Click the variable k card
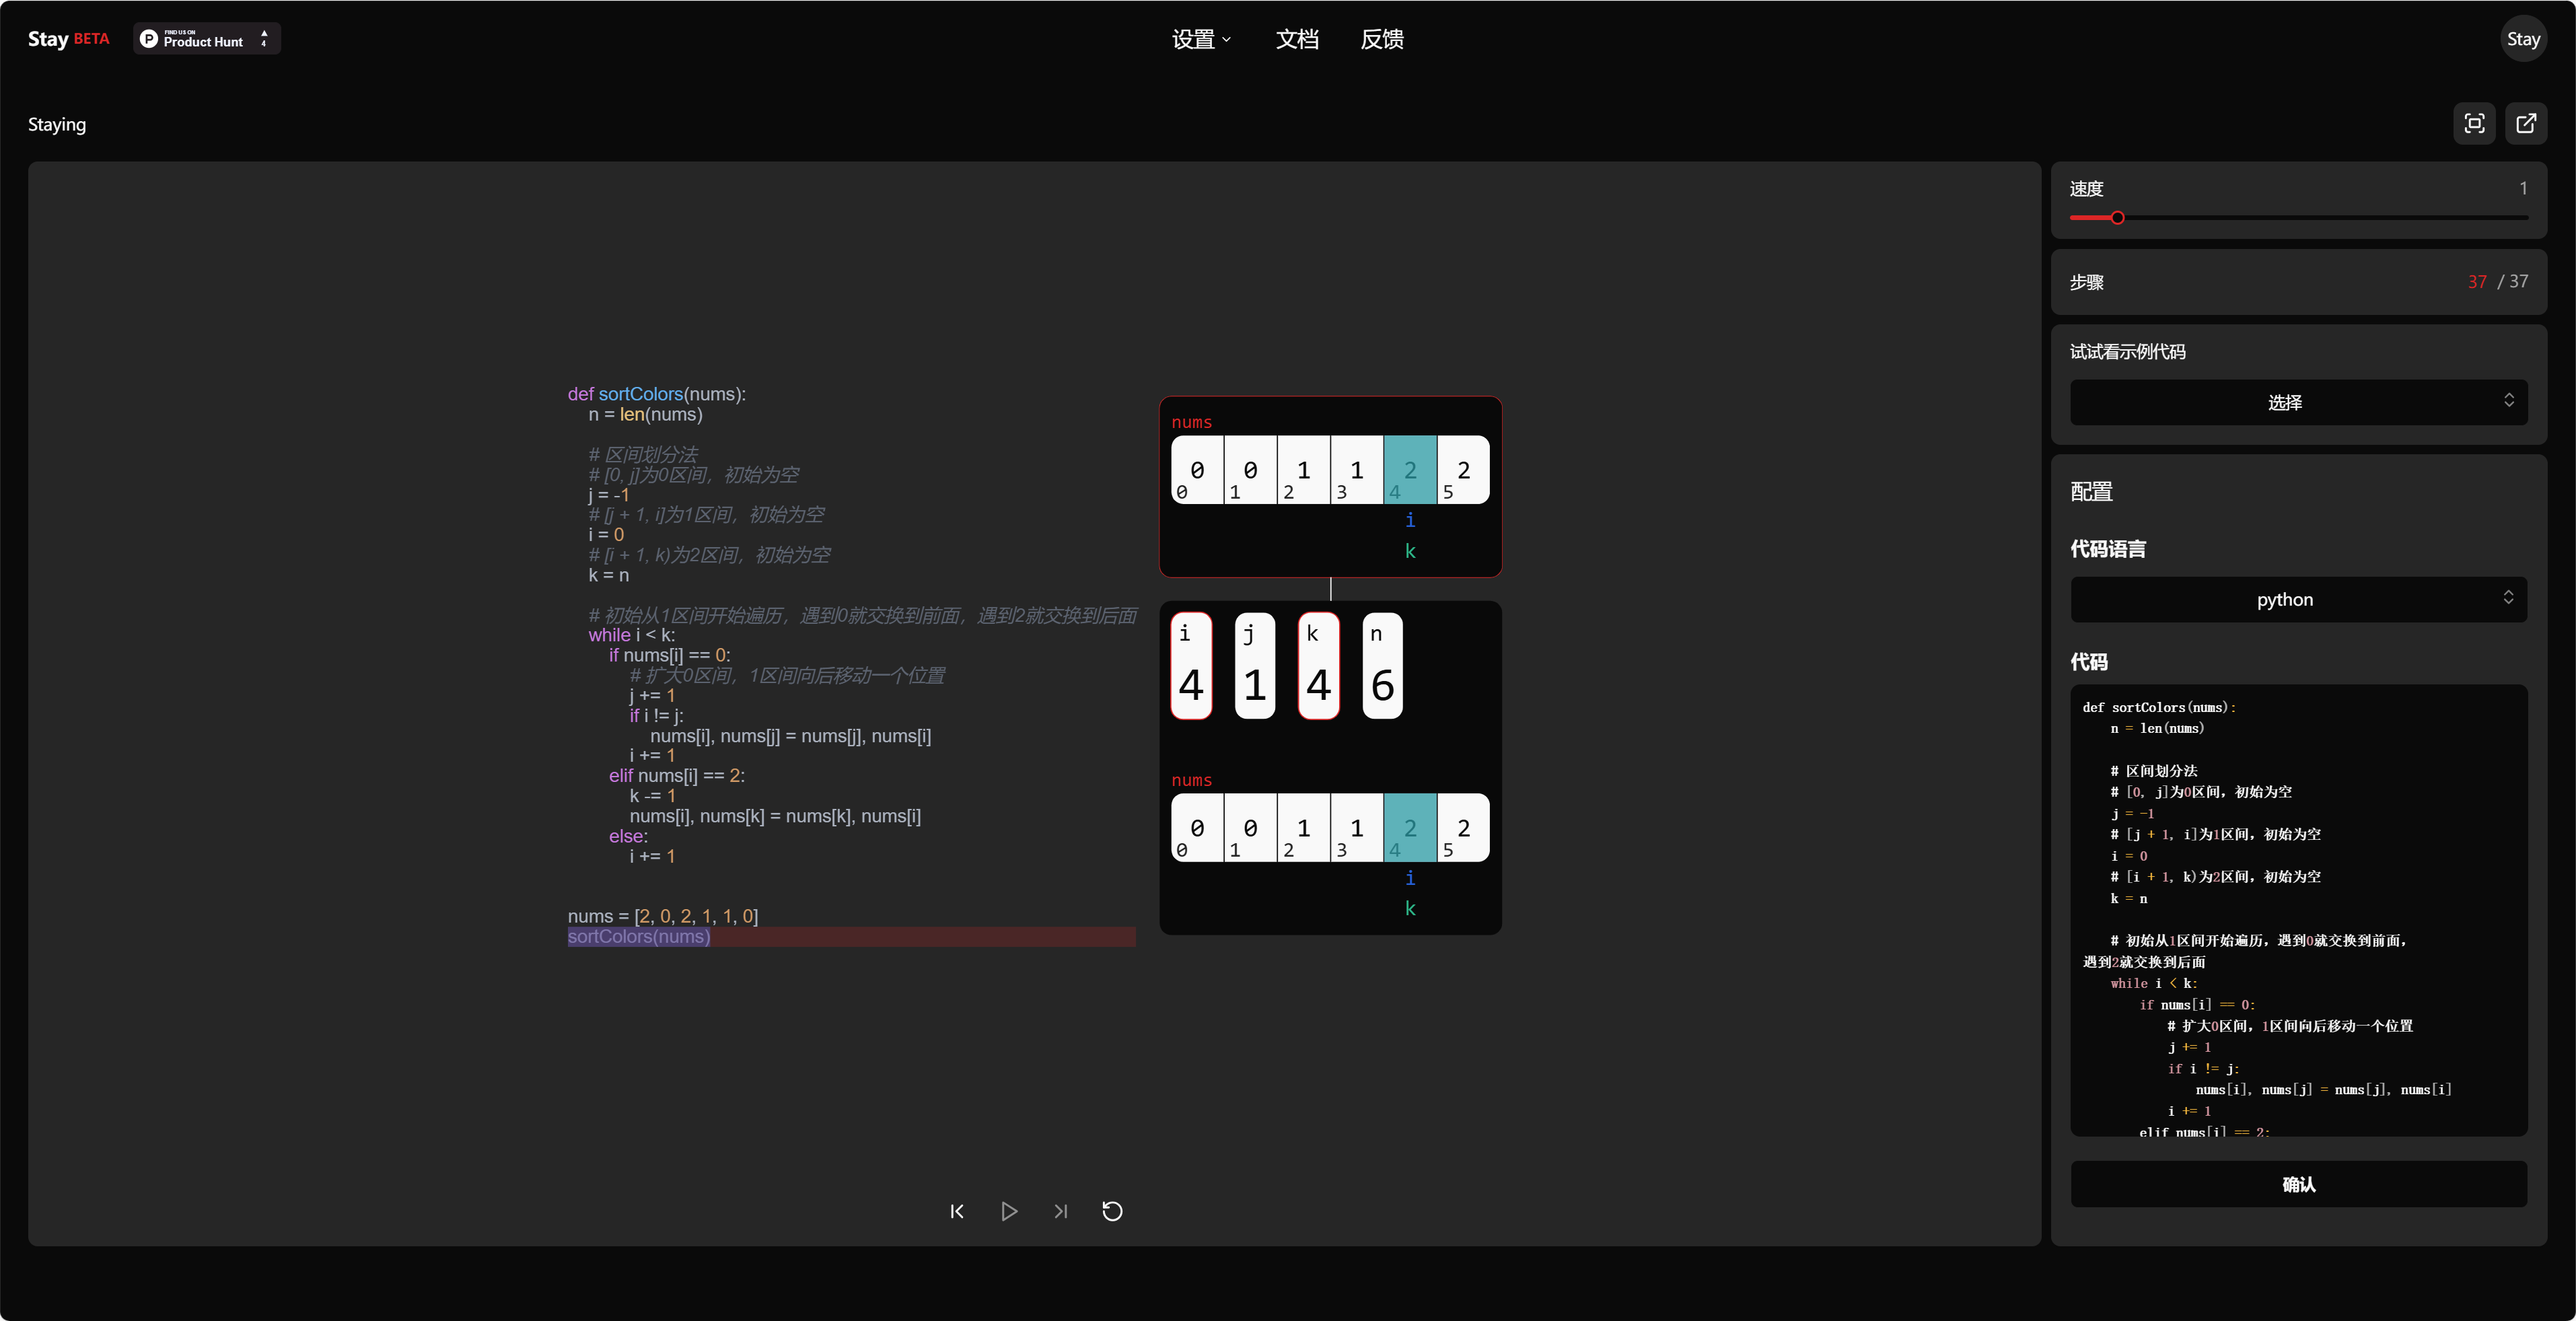 coord(1318,666)
